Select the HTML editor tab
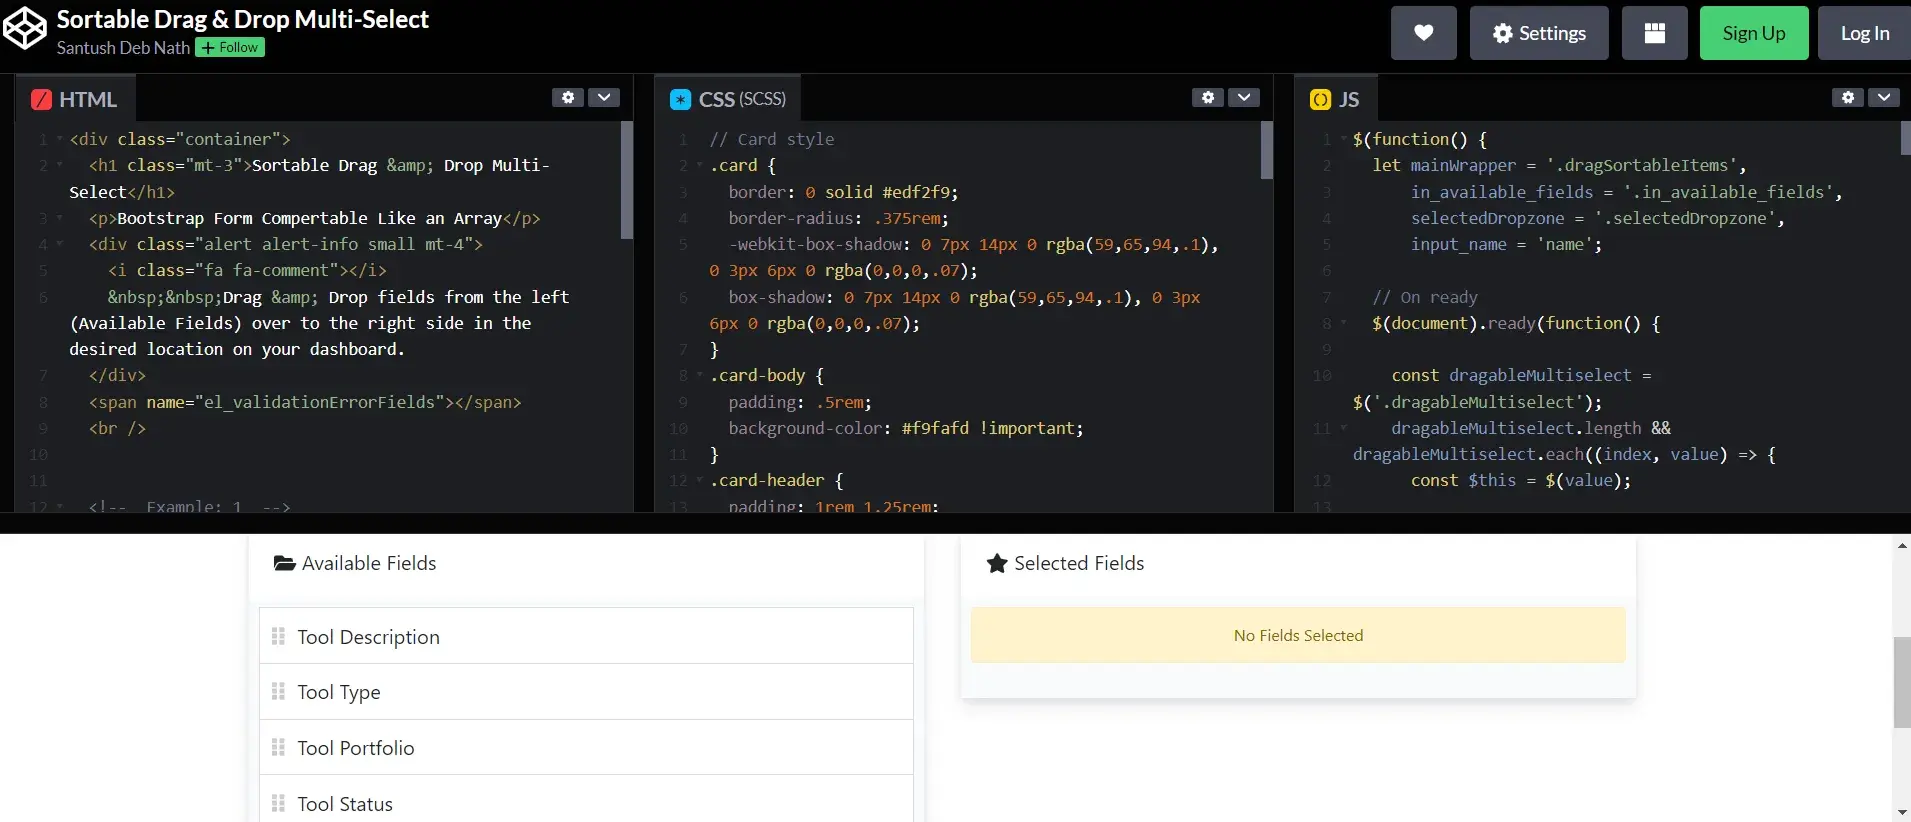Image resolution: width=1911 pixels, height=822 pixels. click(x=75, y=99)
